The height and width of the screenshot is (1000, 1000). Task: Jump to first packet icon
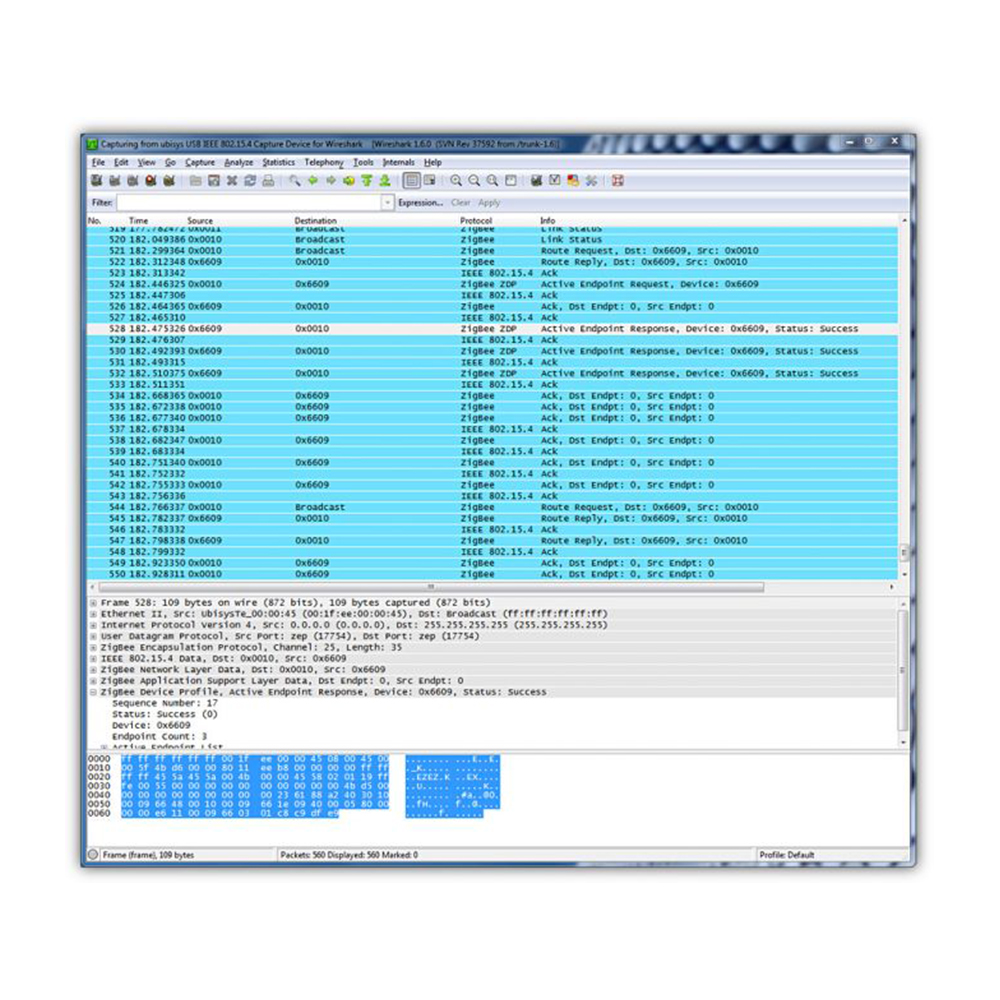(x=367, y=181)
